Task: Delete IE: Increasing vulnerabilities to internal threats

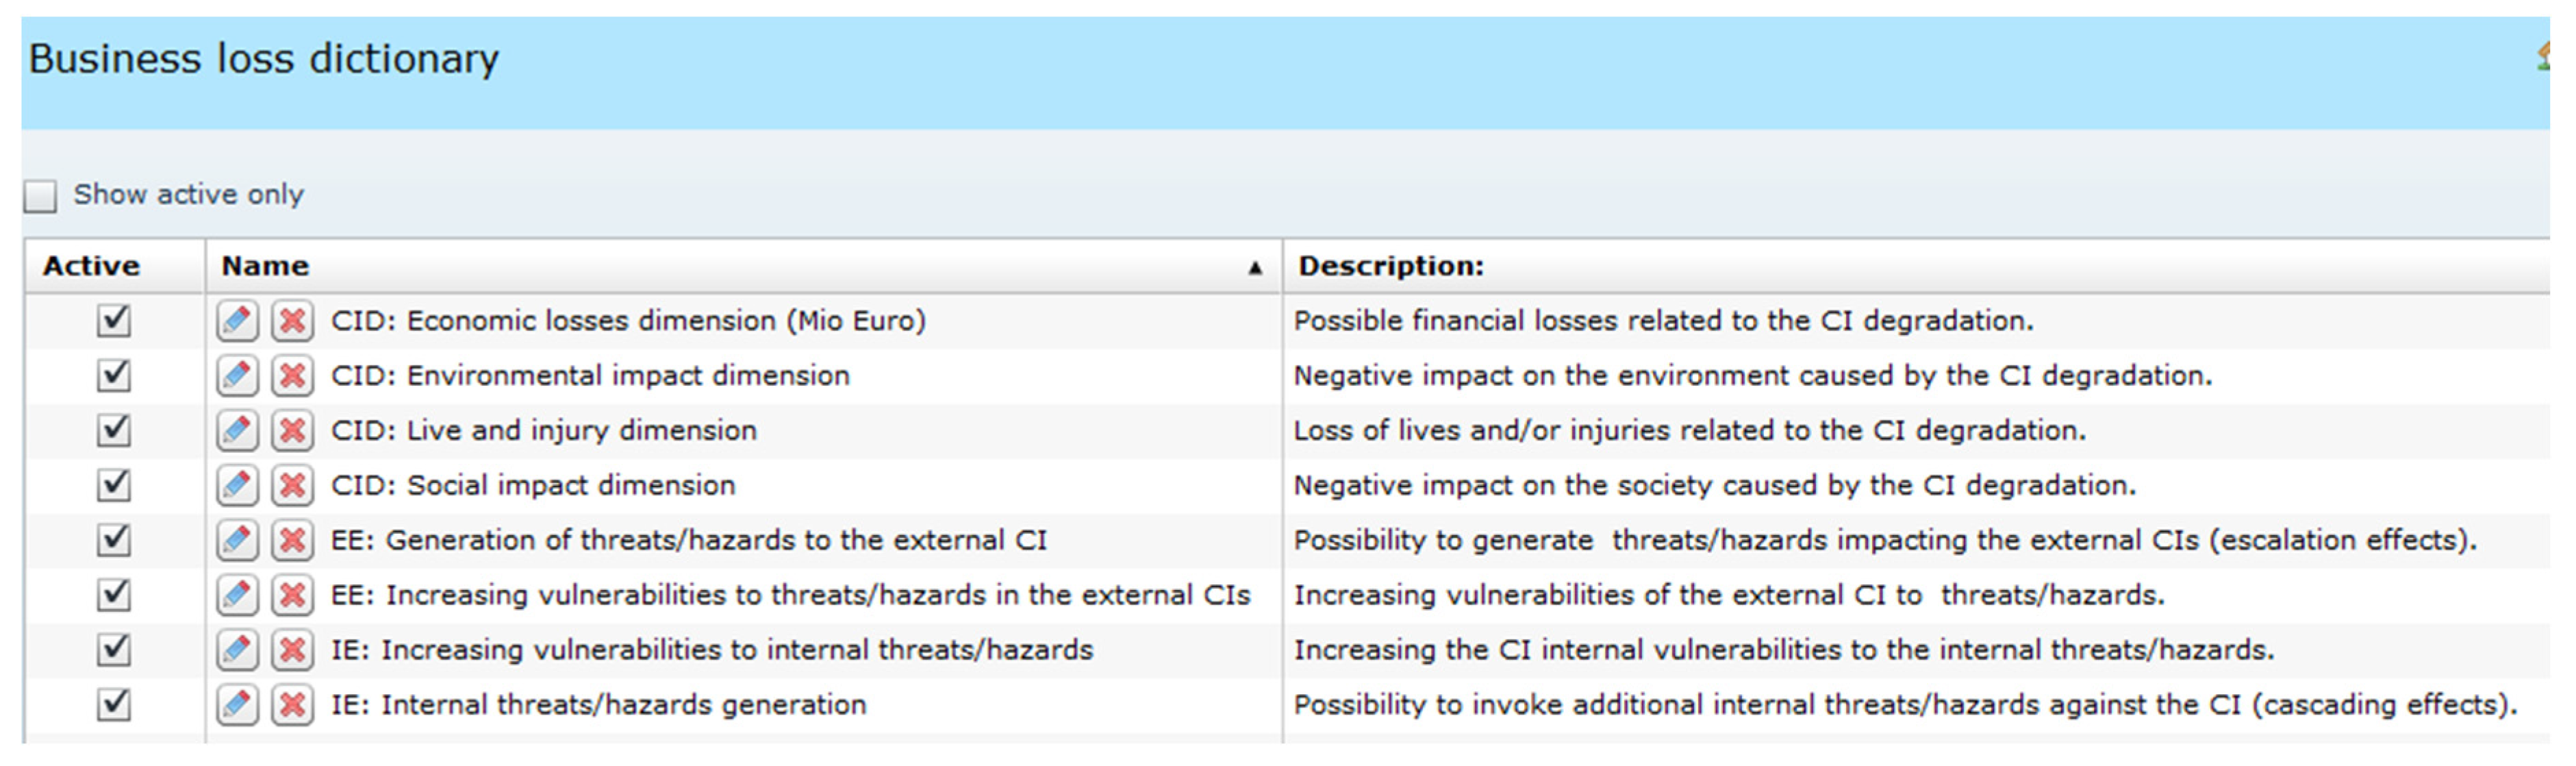Action: click(x=292, y=651)
